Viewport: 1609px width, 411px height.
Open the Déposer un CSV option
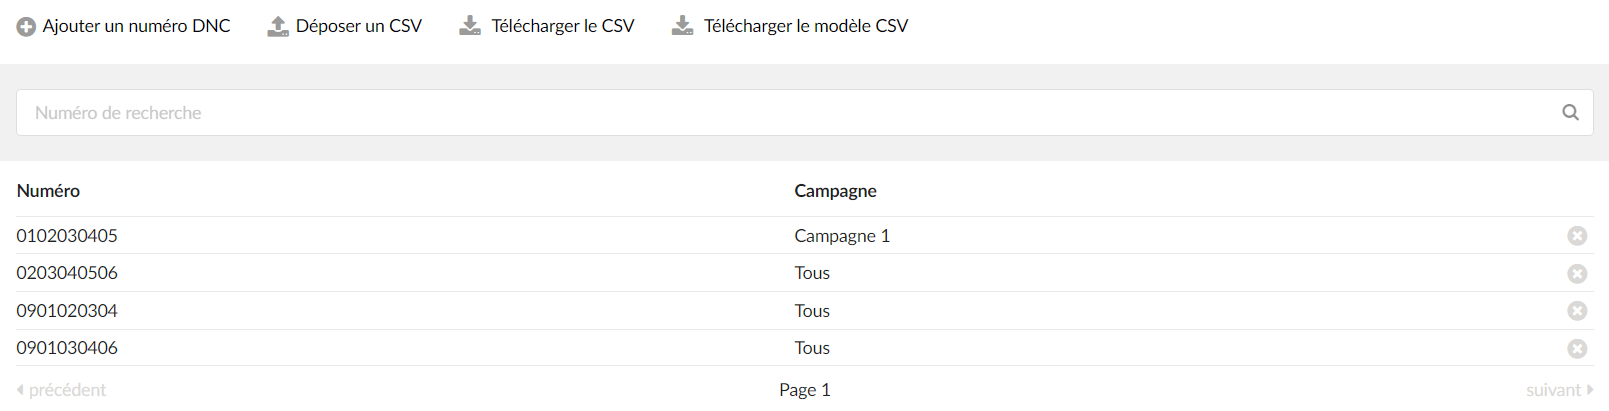click(x=359, y=26)
